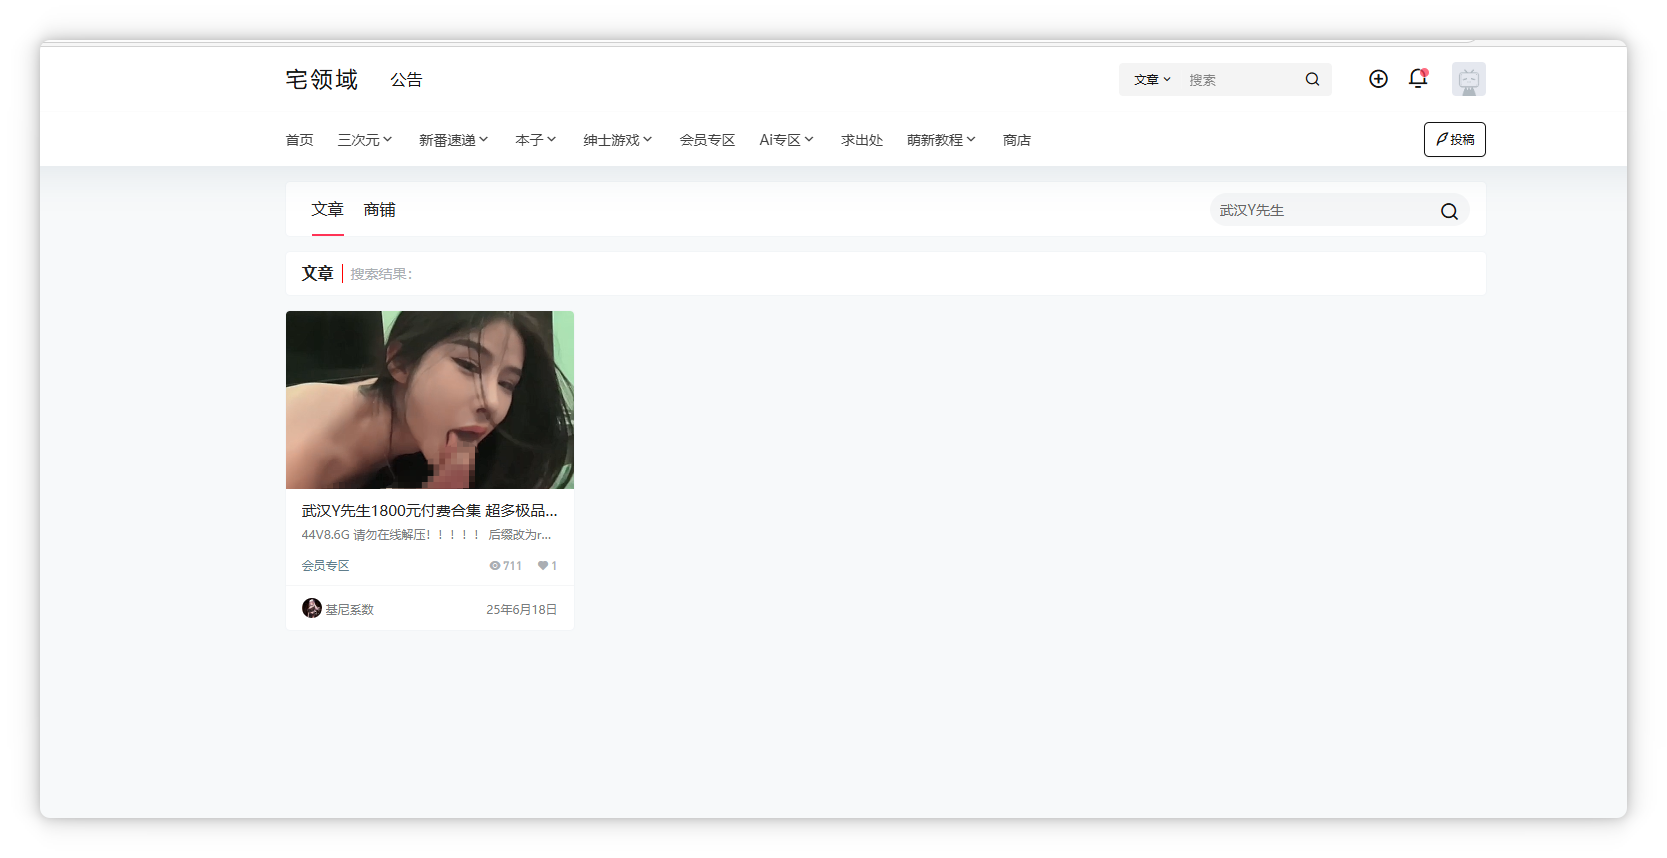The width and height of the screenshot is (1667, 858).
Task: Click the top search bar magnifier icon
Action: [1312, 79]
